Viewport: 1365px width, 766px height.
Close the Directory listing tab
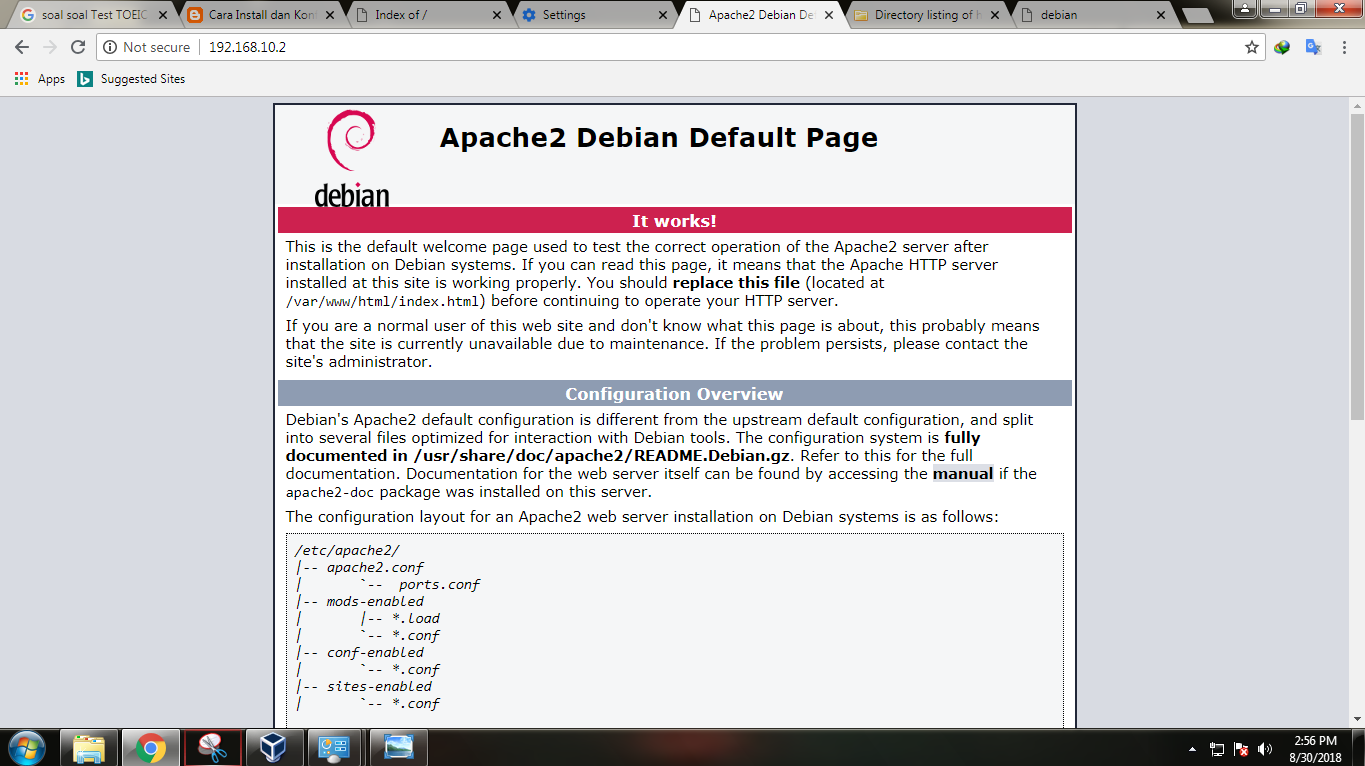[x=995, y=15]
